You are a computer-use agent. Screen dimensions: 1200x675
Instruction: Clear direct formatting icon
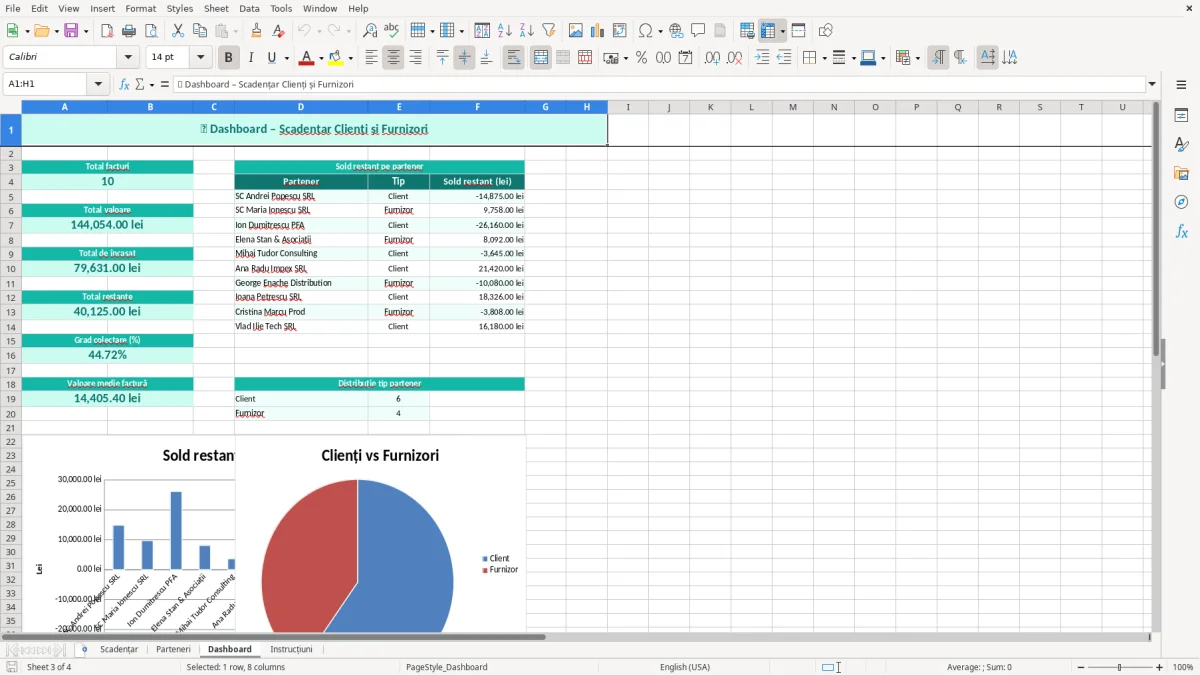(279, 31)
